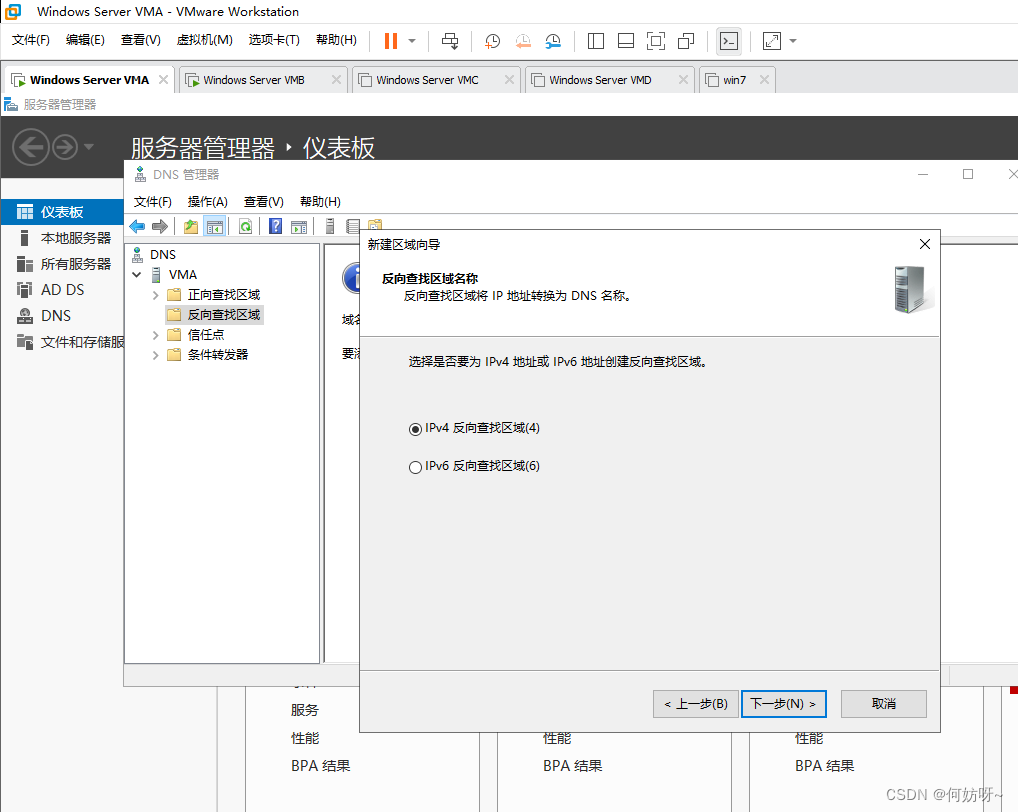Expand the 条件转发器 tree node
Image resolution: width=1018 pixels, height=812 pixels.
pos(155,355)
